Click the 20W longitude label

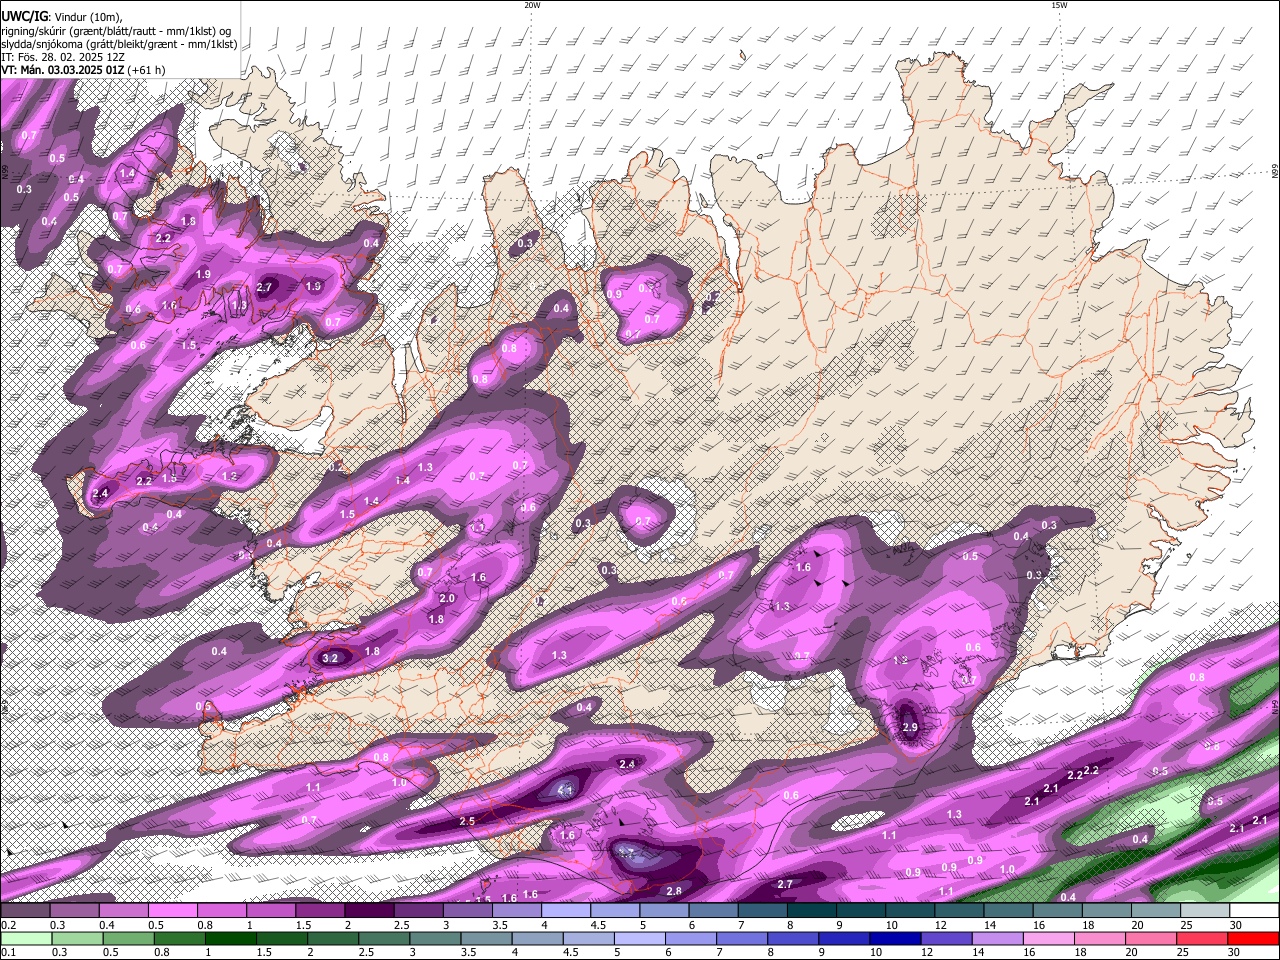tap(532, 5)
